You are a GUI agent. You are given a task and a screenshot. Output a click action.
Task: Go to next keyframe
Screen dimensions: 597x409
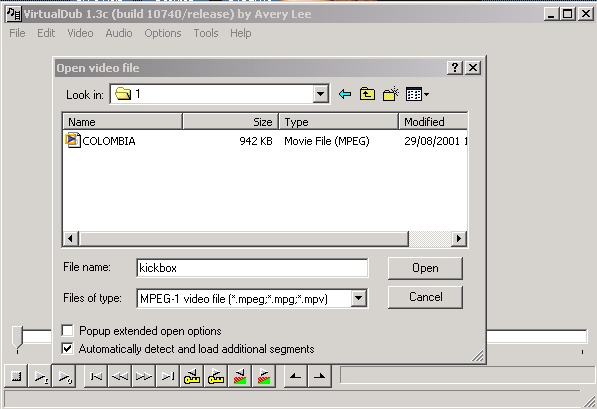coord(215,377)
